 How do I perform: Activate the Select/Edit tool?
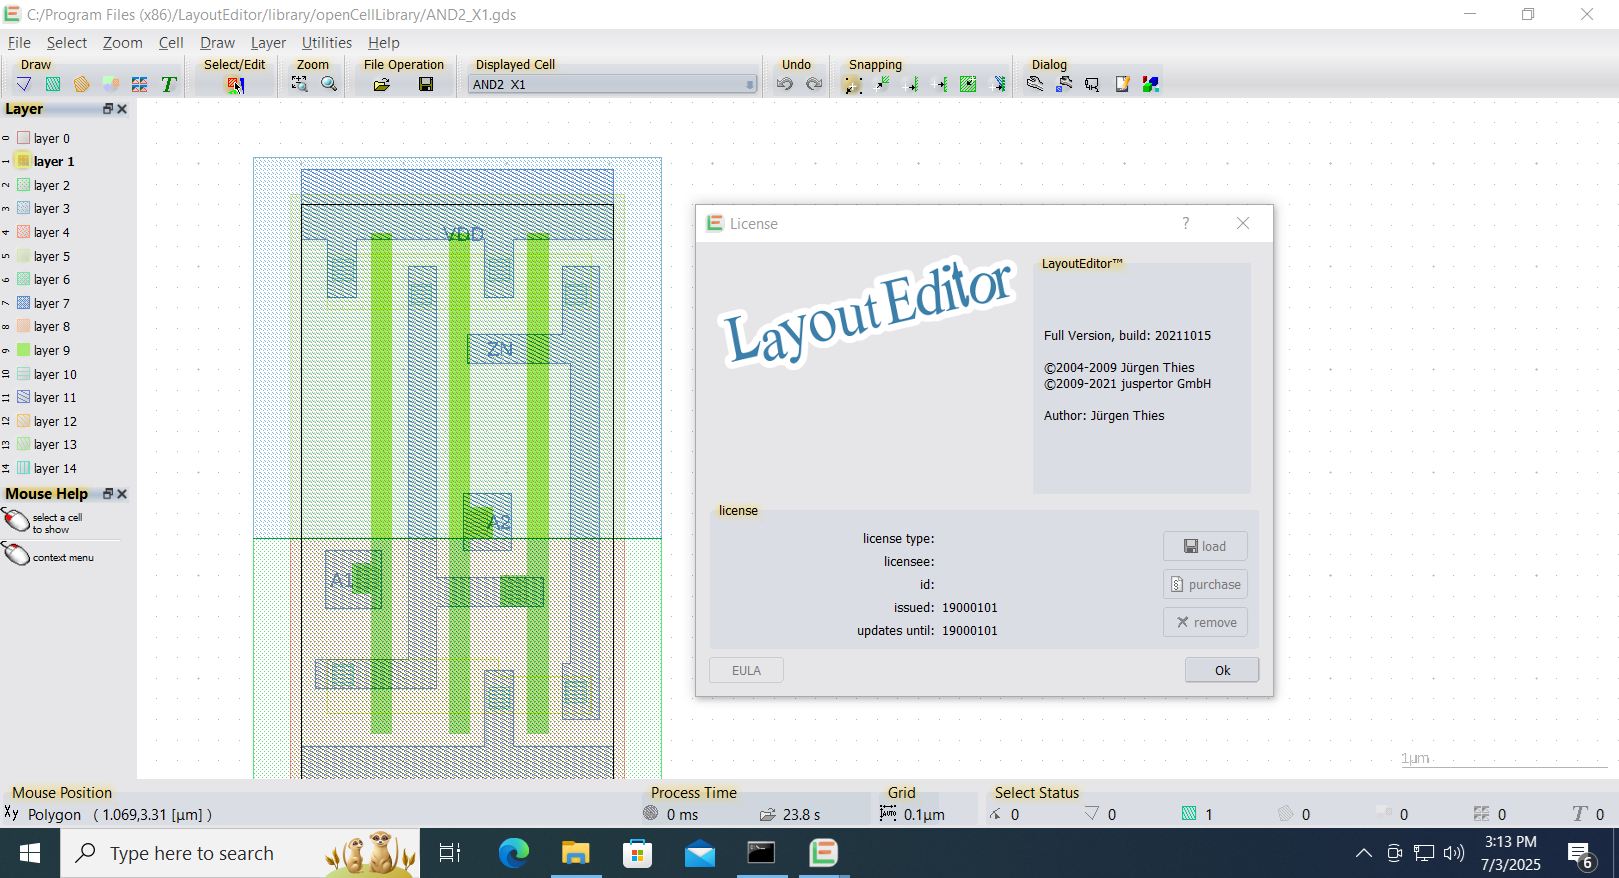tap(235, 85)
